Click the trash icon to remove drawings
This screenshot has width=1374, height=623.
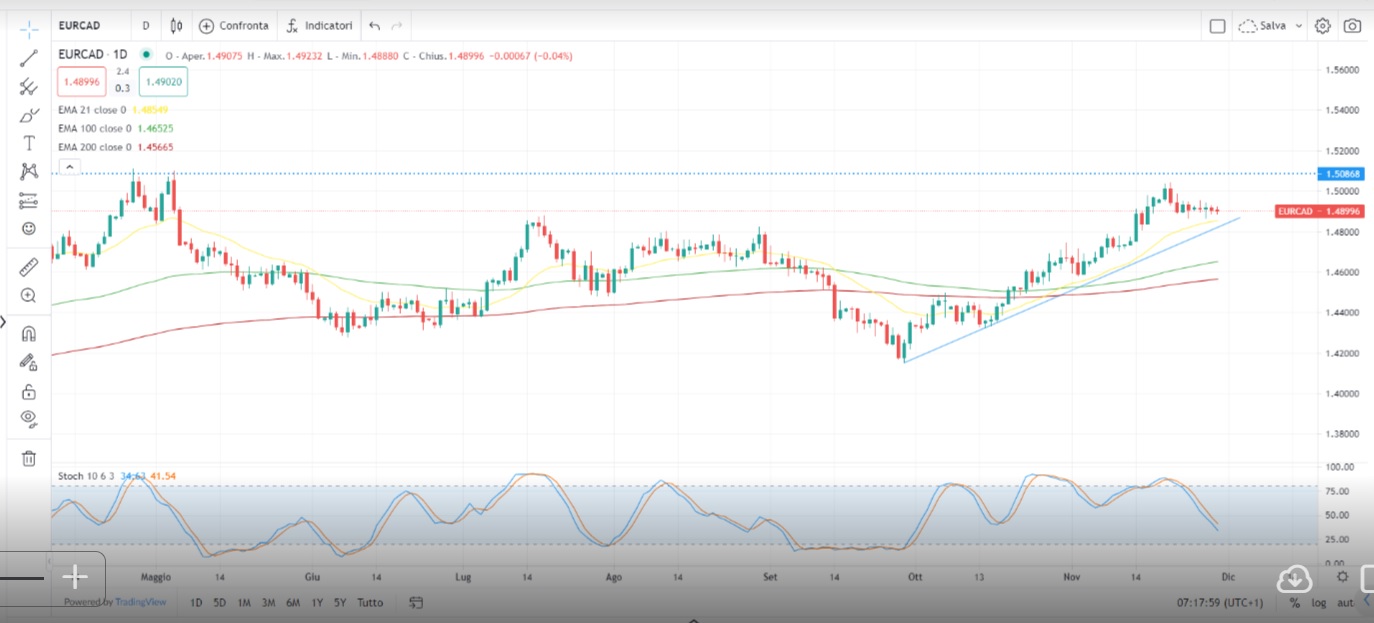click(x=29, y=458)
